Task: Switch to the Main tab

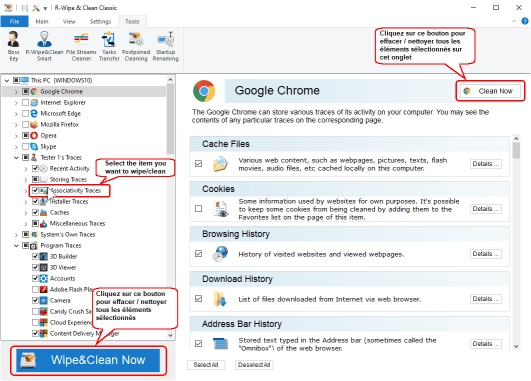Action: [42, 21]
